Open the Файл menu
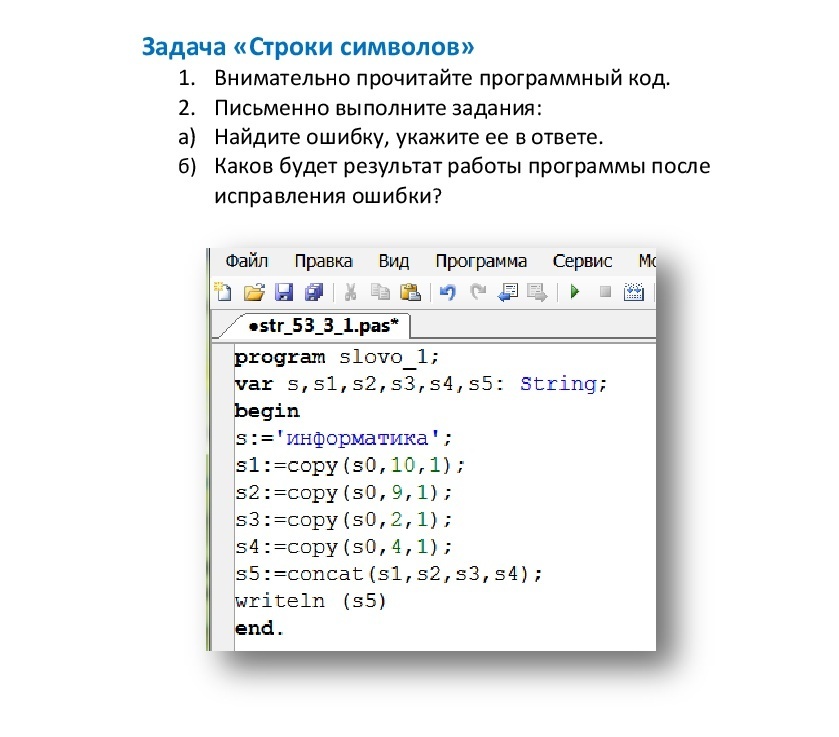Image resolution: width=839 pixels, height=737 pixels. 247,261
